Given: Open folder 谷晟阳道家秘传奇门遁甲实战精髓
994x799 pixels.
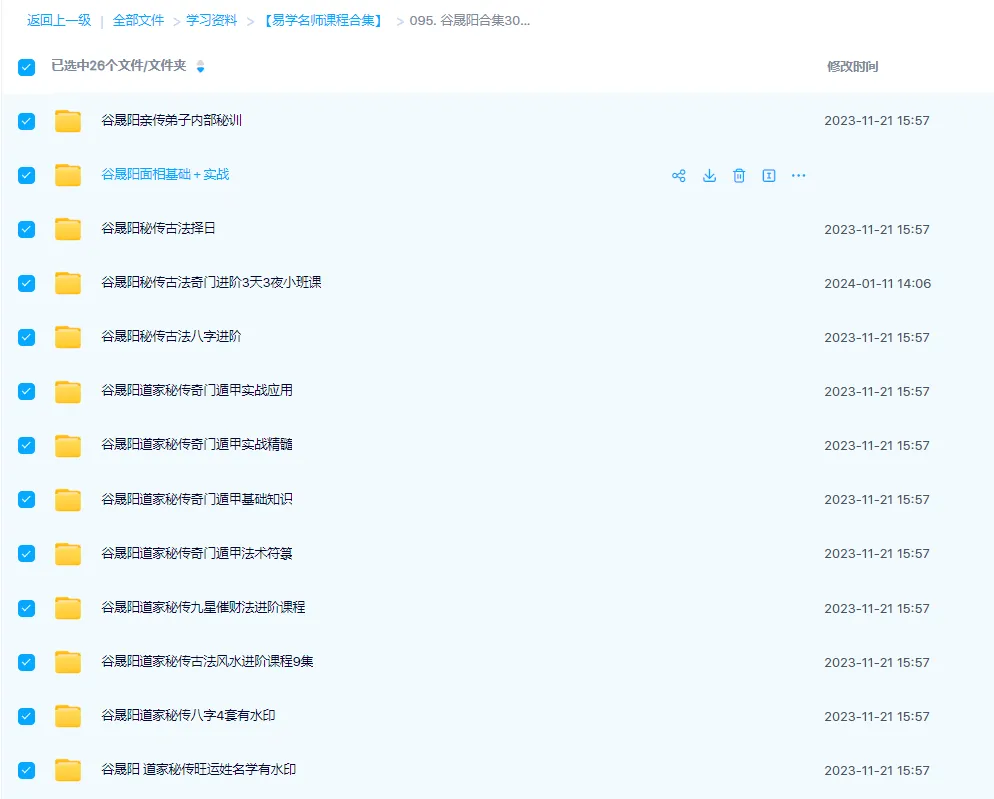Looking at the screenshot, I should 197,444.
